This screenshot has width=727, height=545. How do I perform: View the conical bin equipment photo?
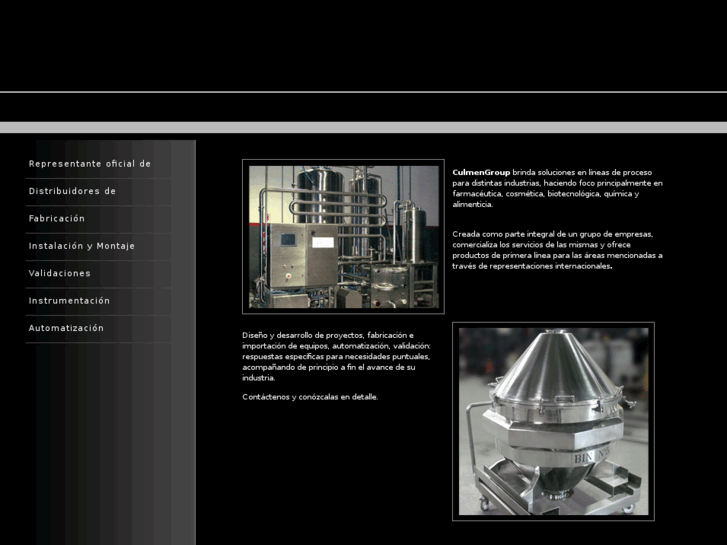click(x=554, y=422)
